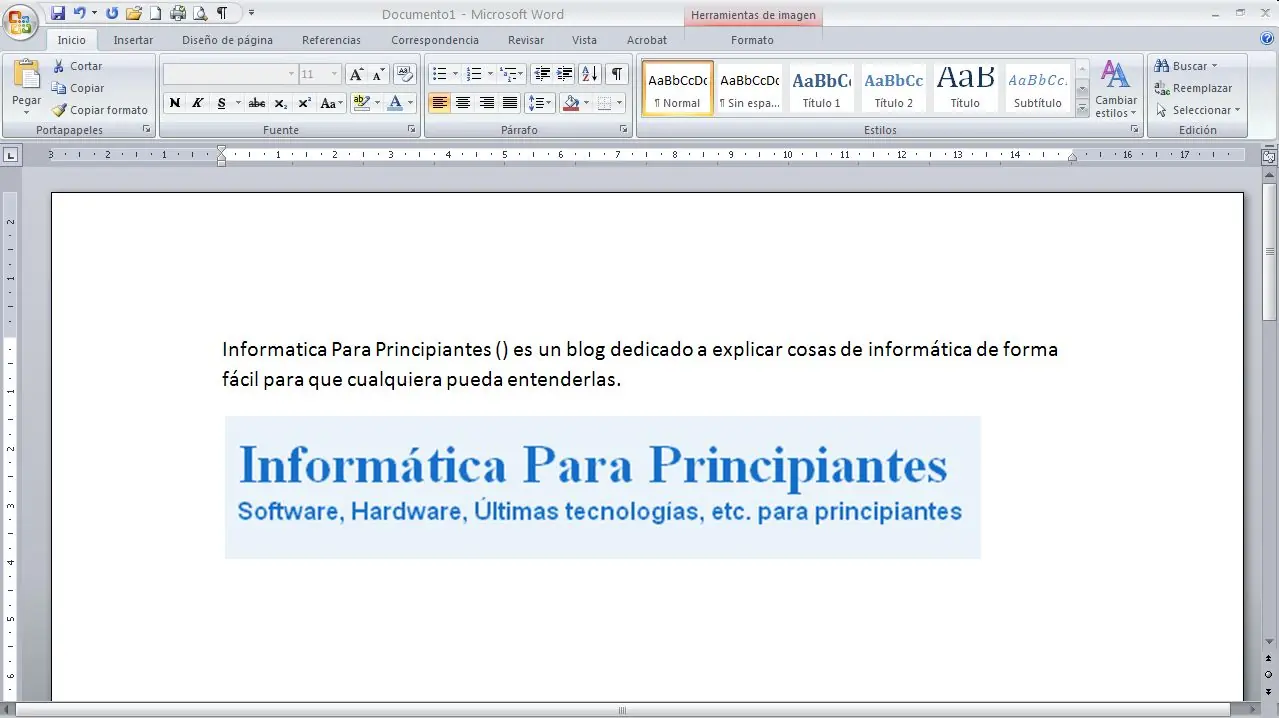Apply the Título 1 style
The image size is (1279, 718).
[822, 89]
